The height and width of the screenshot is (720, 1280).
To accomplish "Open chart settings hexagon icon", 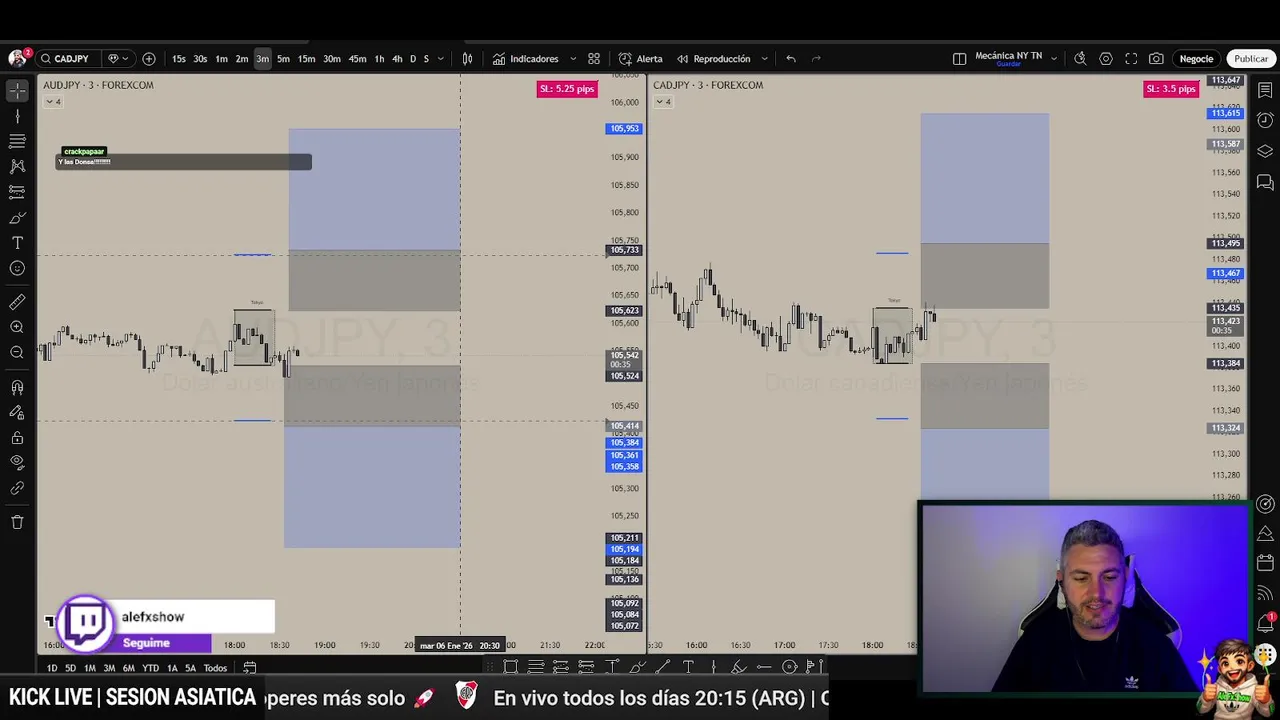I will (x=1106, y=59).
